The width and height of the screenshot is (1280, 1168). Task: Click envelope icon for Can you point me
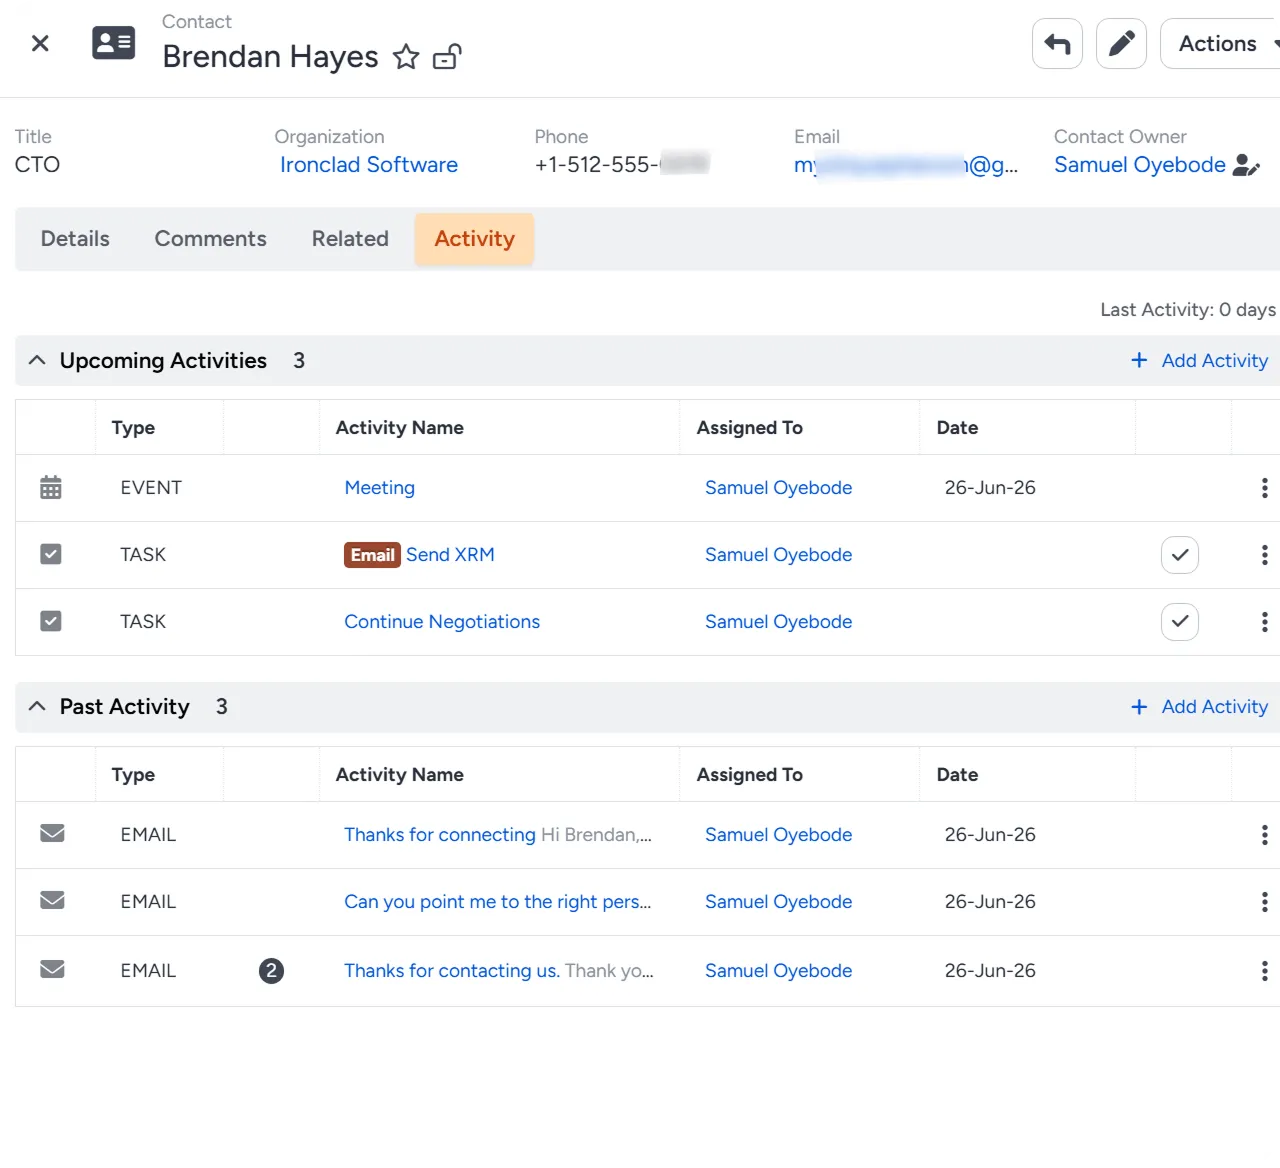tap(52, 900)
